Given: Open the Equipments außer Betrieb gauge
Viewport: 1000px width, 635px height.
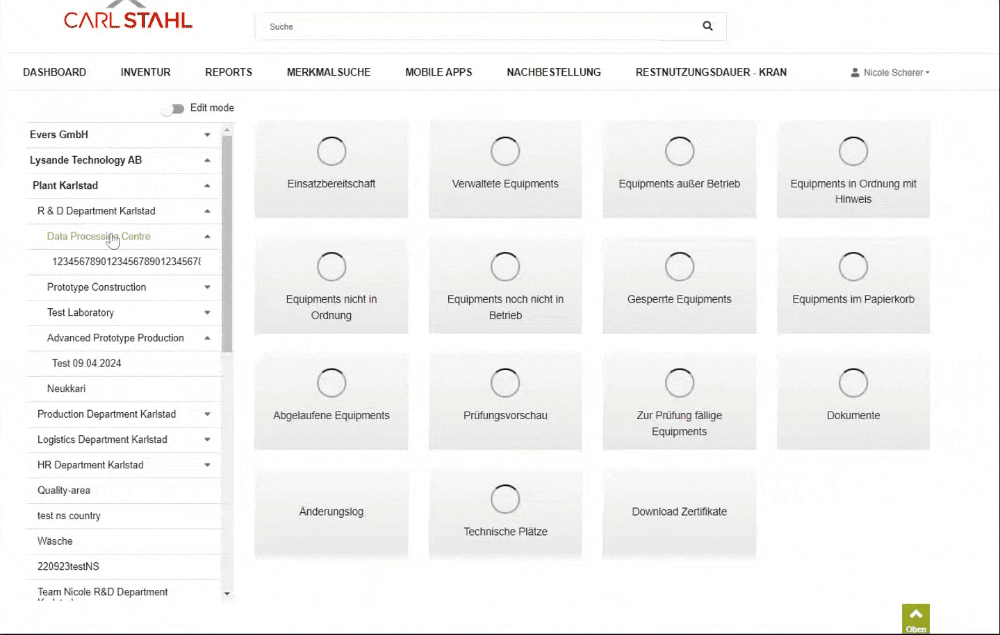Looking at the screenshot, I should tap(679, 151).
